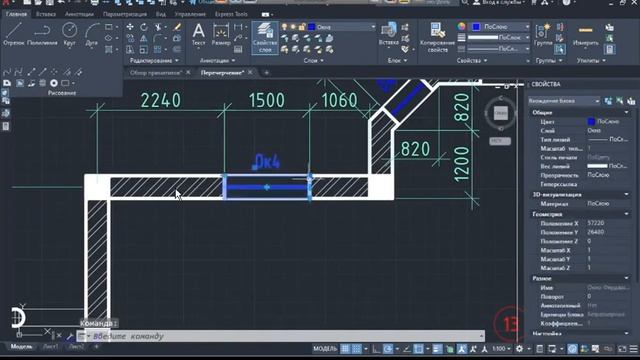Click the workspace switching gear icon
The height and width of the screenshot is (360, 640).
519,349
